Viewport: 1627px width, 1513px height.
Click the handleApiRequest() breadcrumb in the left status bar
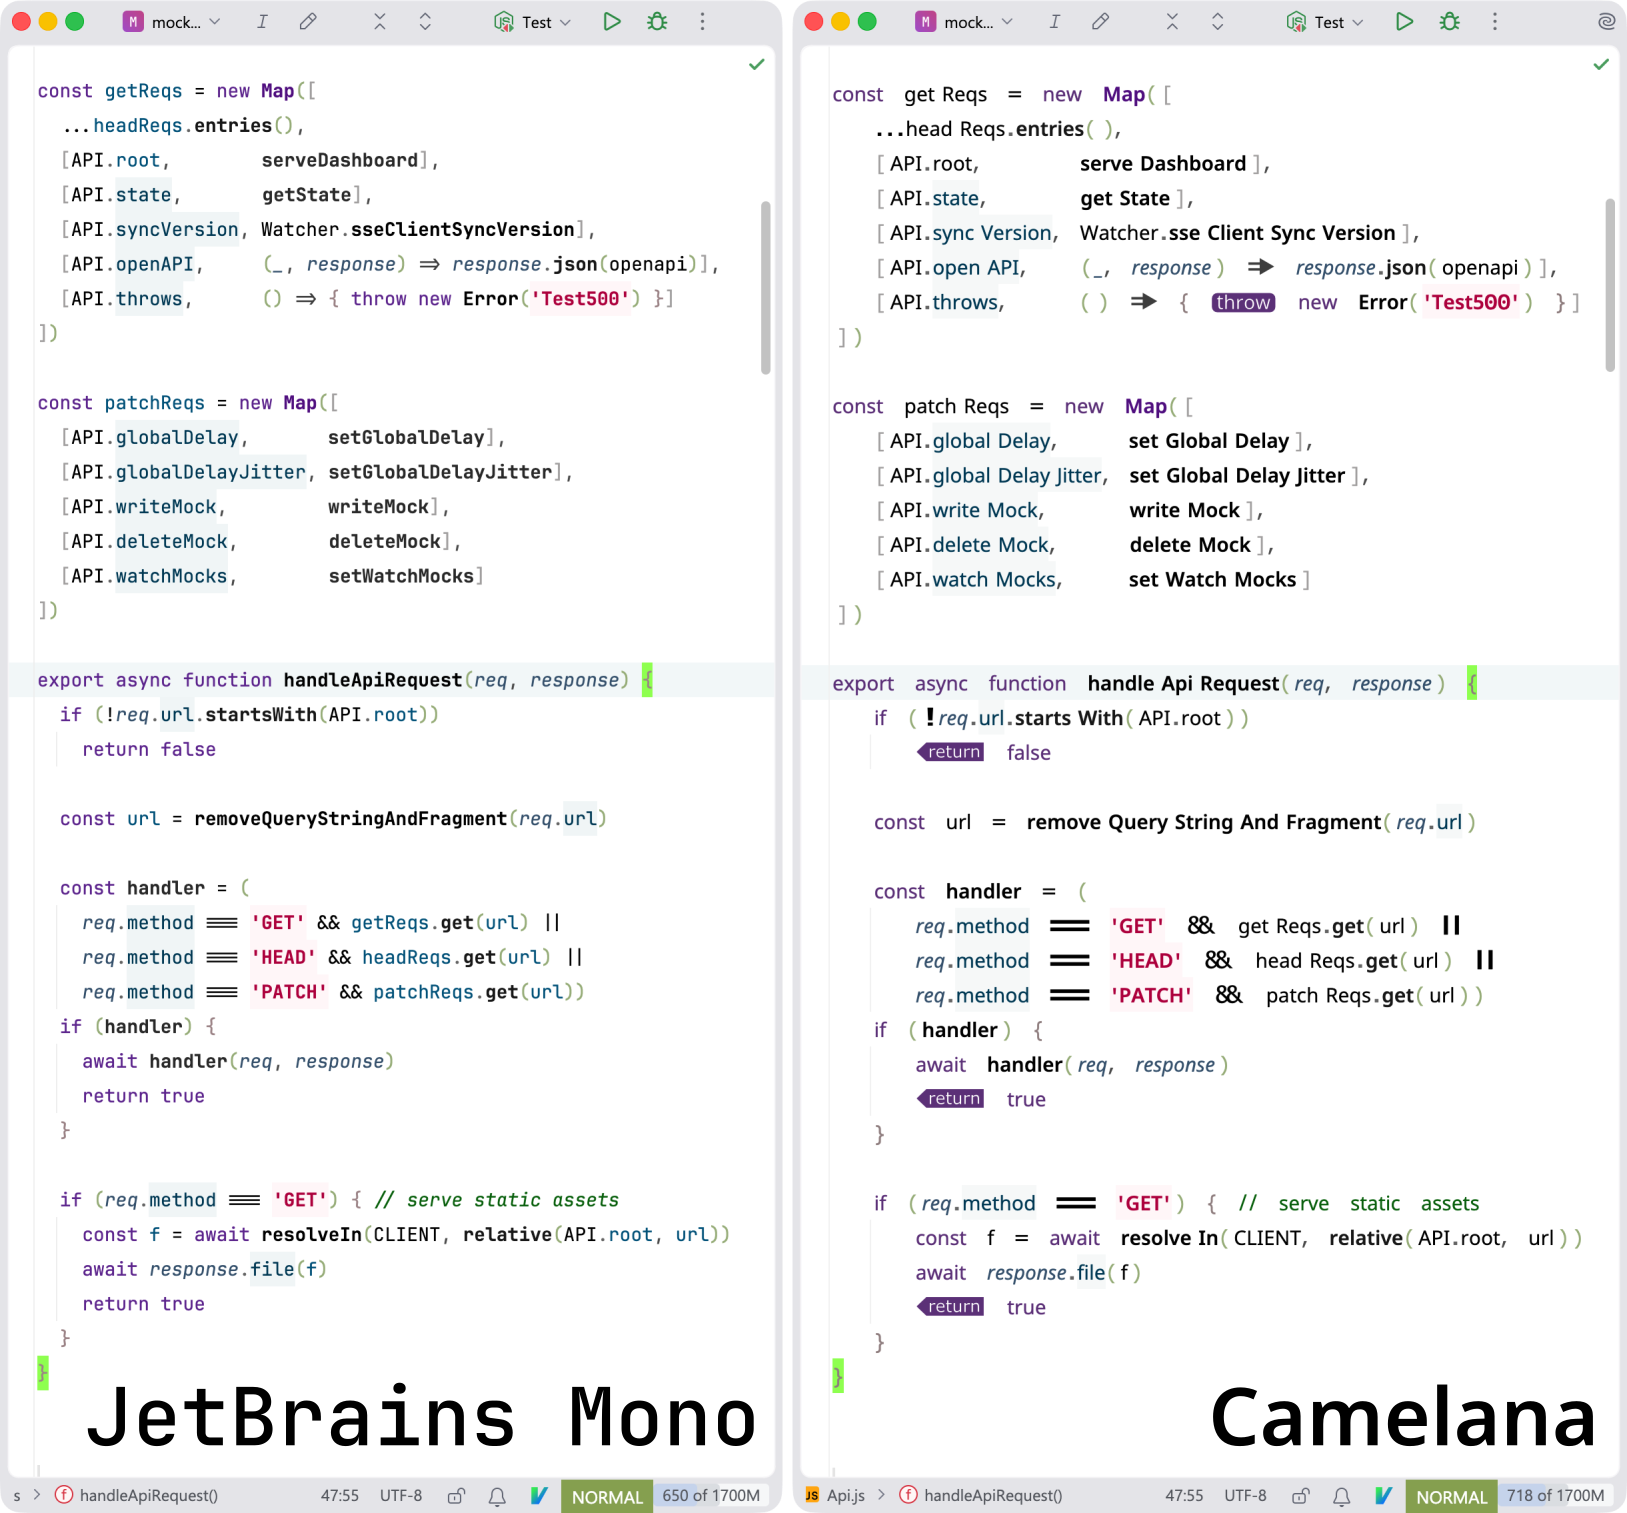[149, 1495]
